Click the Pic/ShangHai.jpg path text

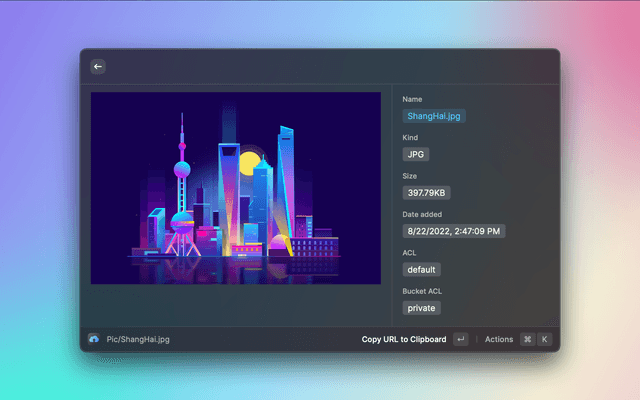click(x=138, y=339)
